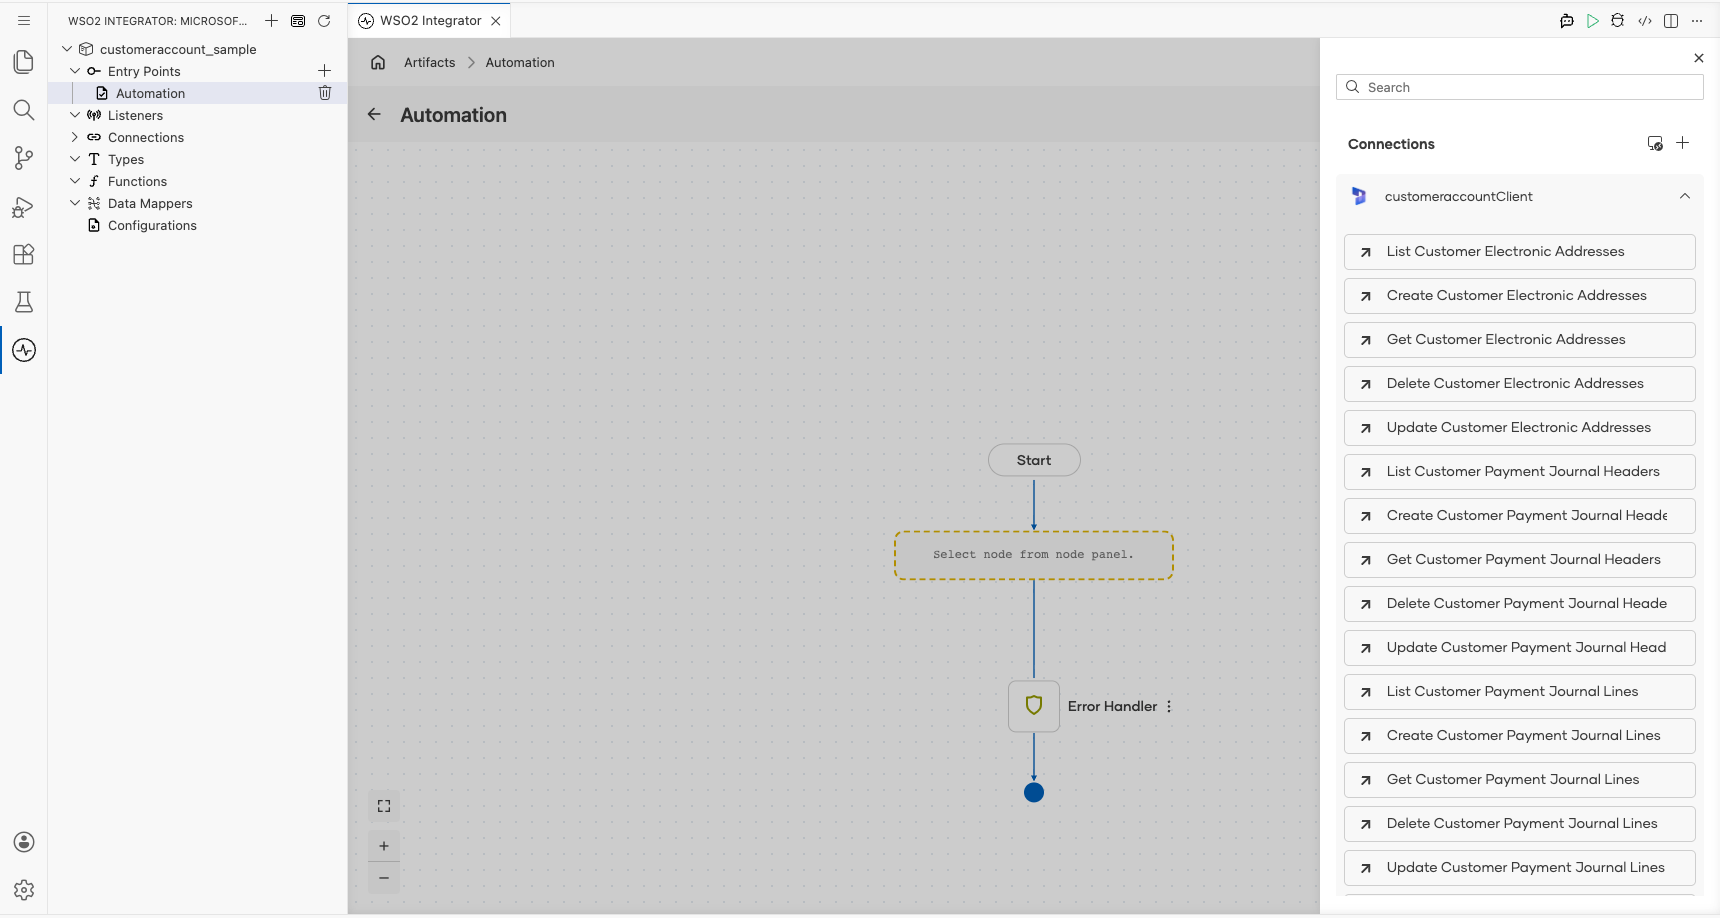Start debugging with the bug icon
1720x918 pixels.
tap(1618, 21)
